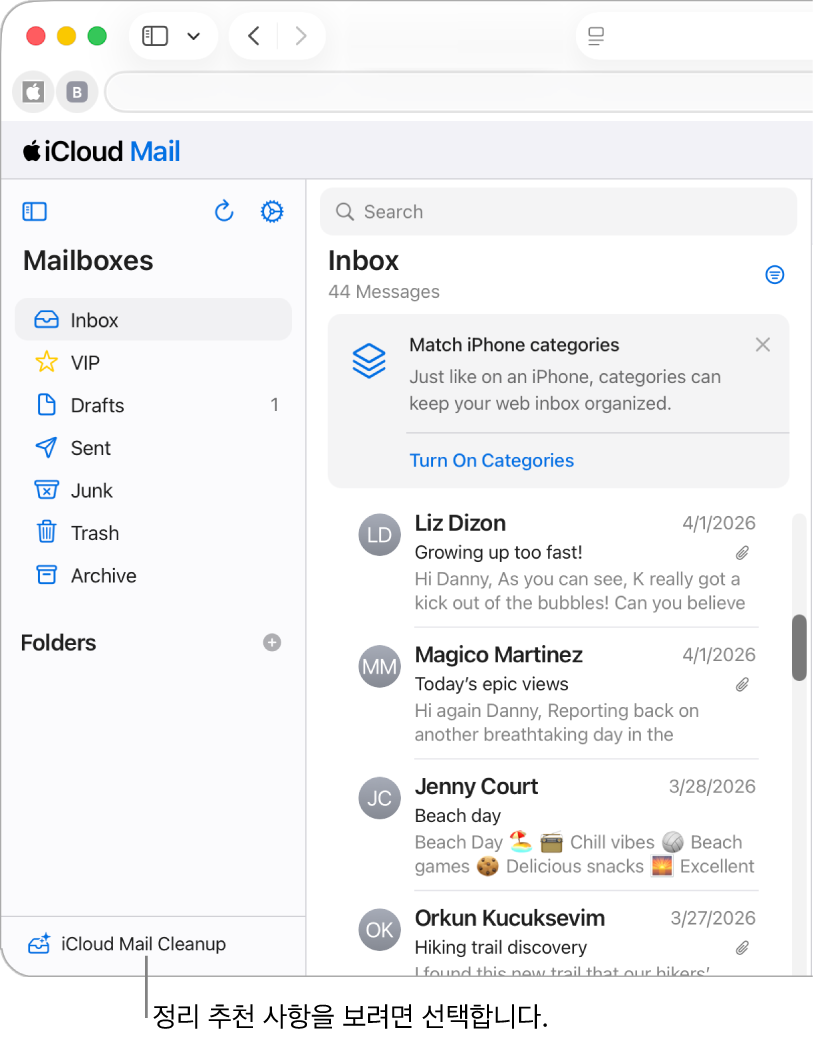The height and width of the screenshot is (1037, 814).
Task: Open the Sent mailbox
Action: tap(153, 448)
